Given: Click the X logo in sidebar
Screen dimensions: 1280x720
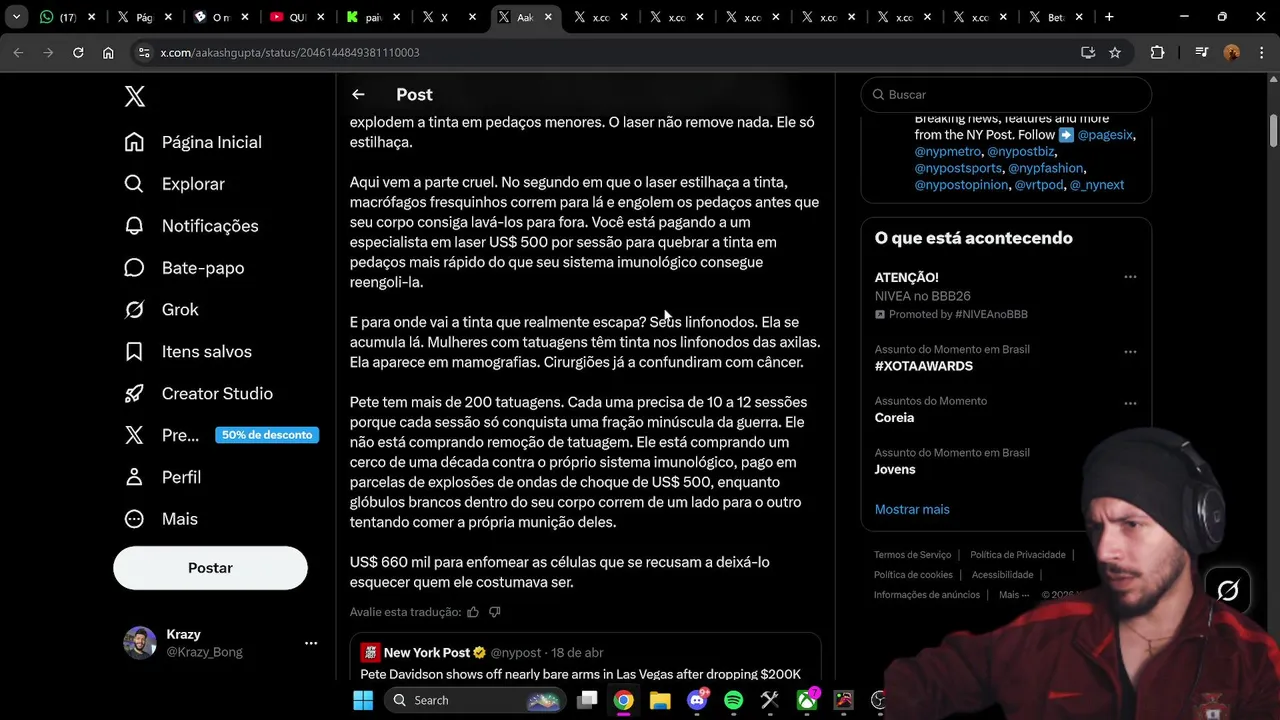Looking at the screenshot, I should coord(135,96).
